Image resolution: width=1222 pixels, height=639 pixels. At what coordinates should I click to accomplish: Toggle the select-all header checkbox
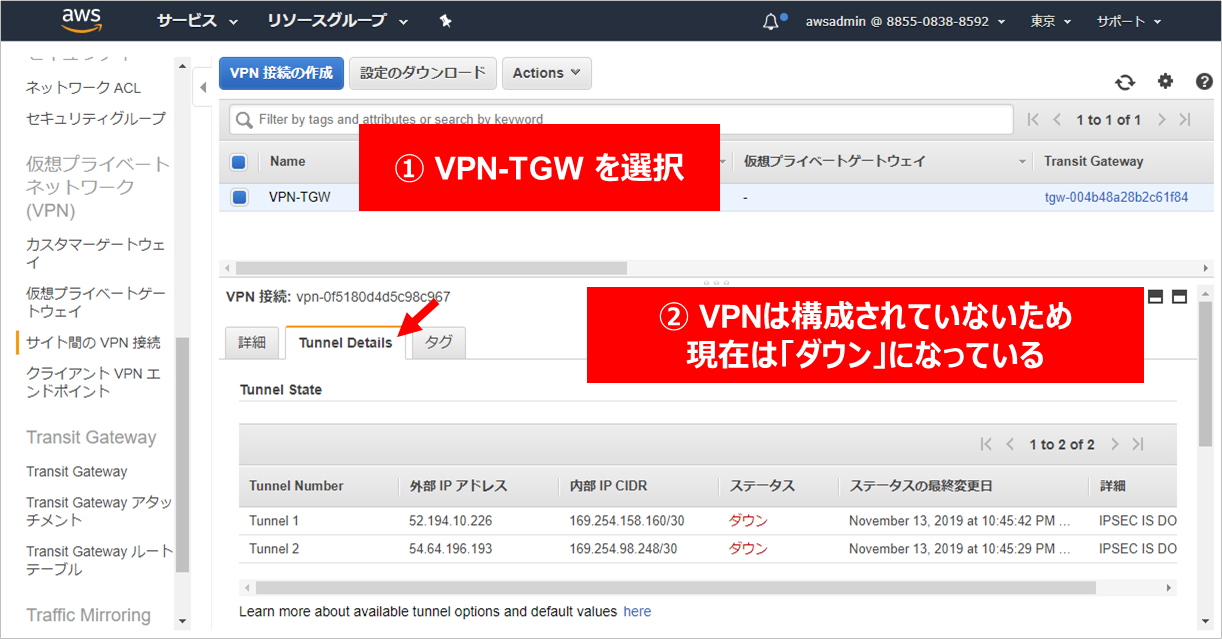click(x=239, y=162)
